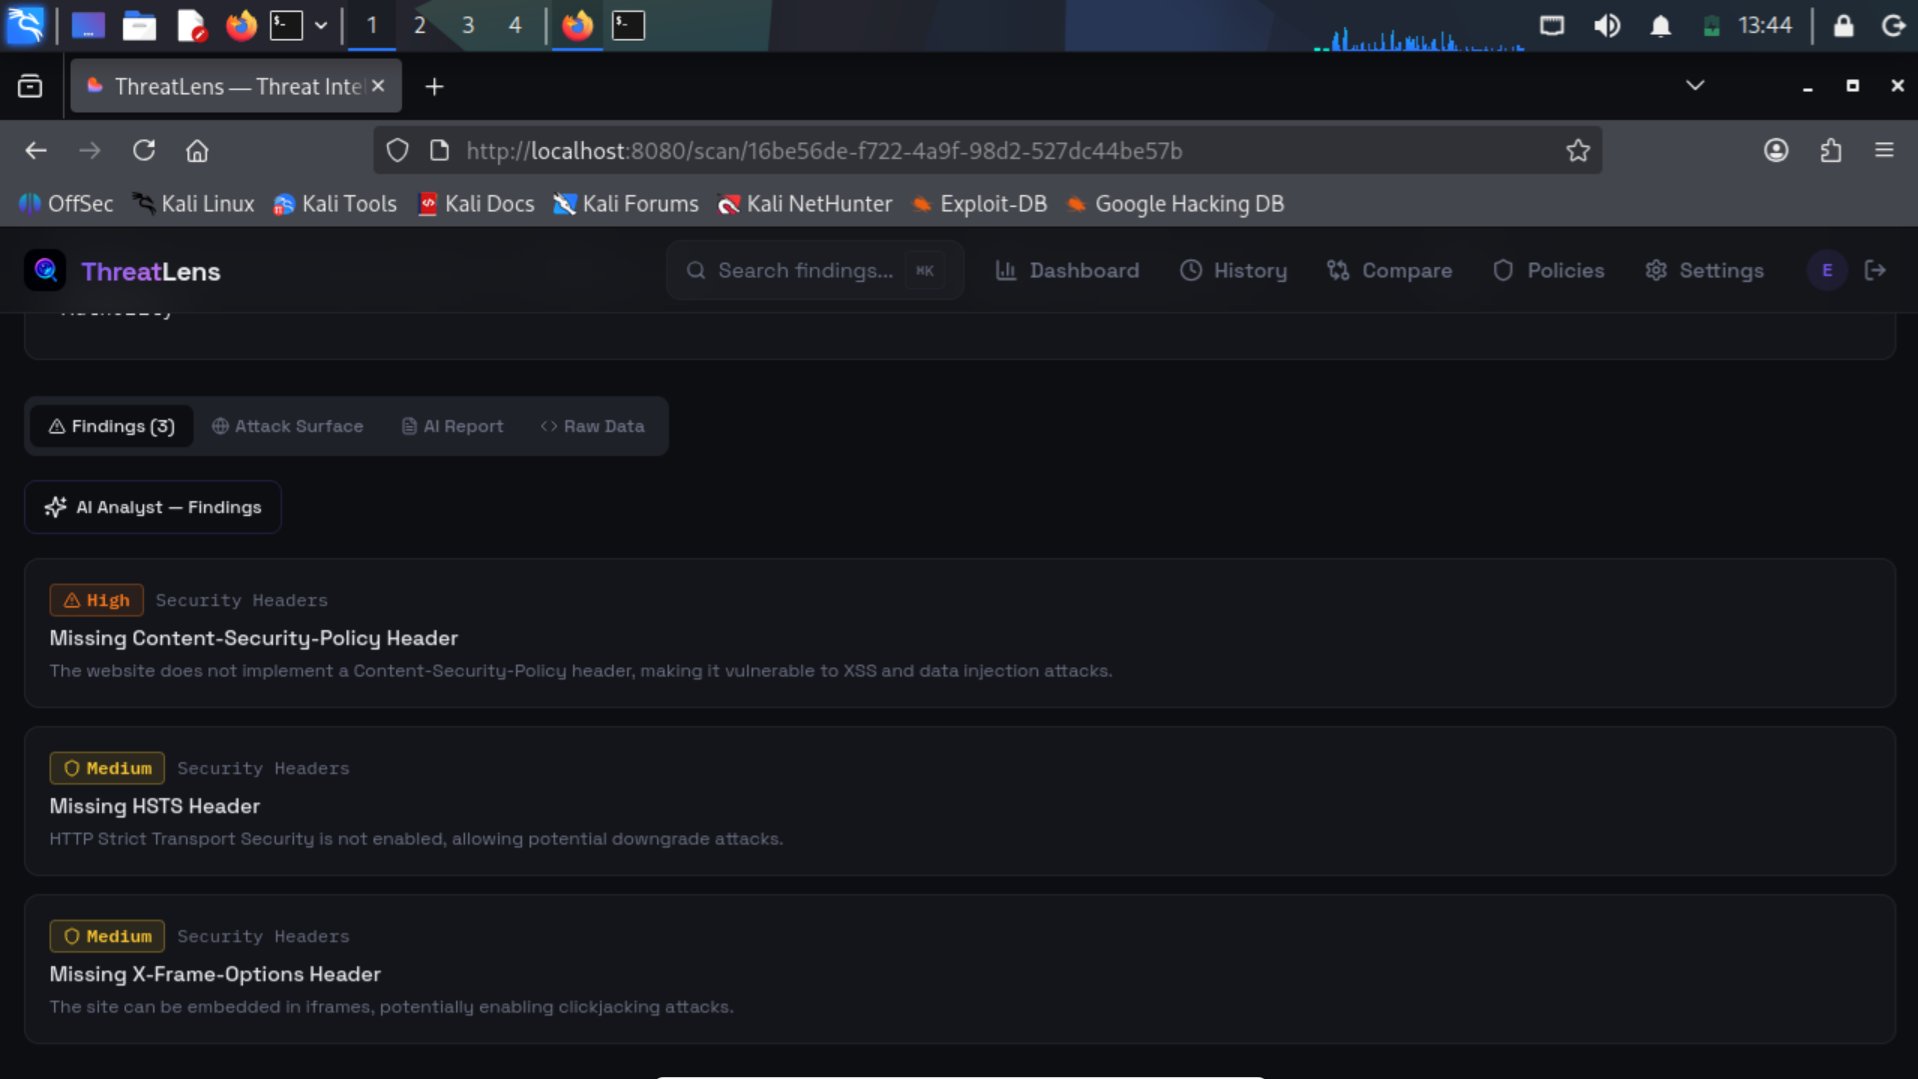Open the Kali Tools bookmark
The width and height of the screenshot is (1918, 1079).
pos(336,204)
